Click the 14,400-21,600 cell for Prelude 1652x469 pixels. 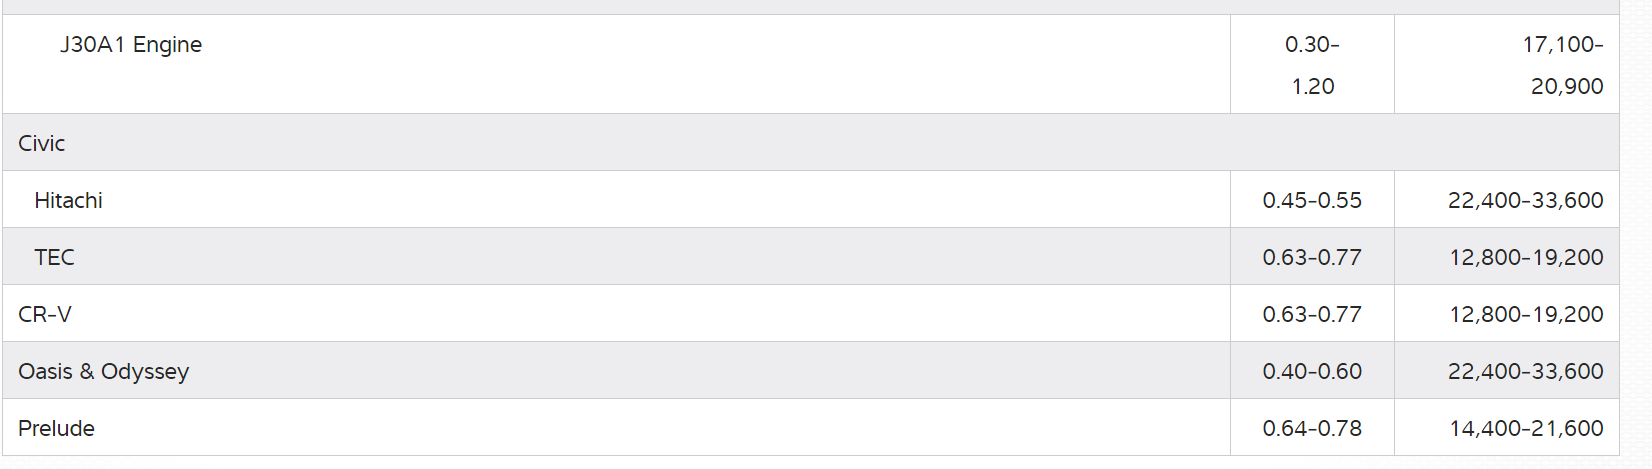[1526, 428]
